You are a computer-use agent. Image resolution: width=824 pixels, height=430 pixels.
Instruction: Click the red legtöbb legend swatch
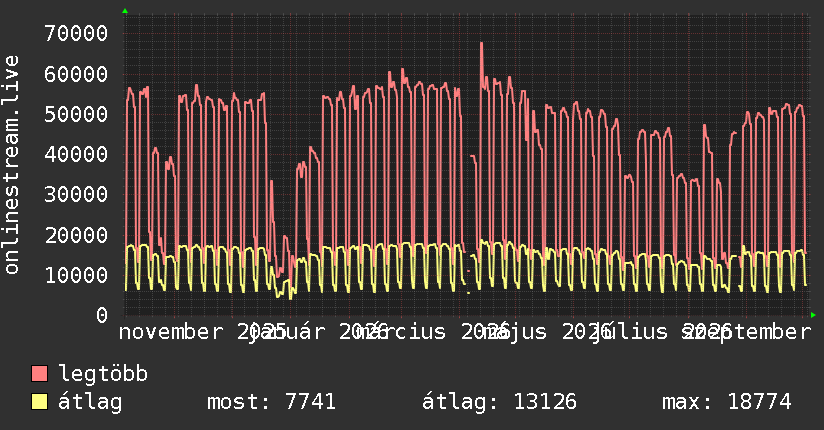(39, 374)
